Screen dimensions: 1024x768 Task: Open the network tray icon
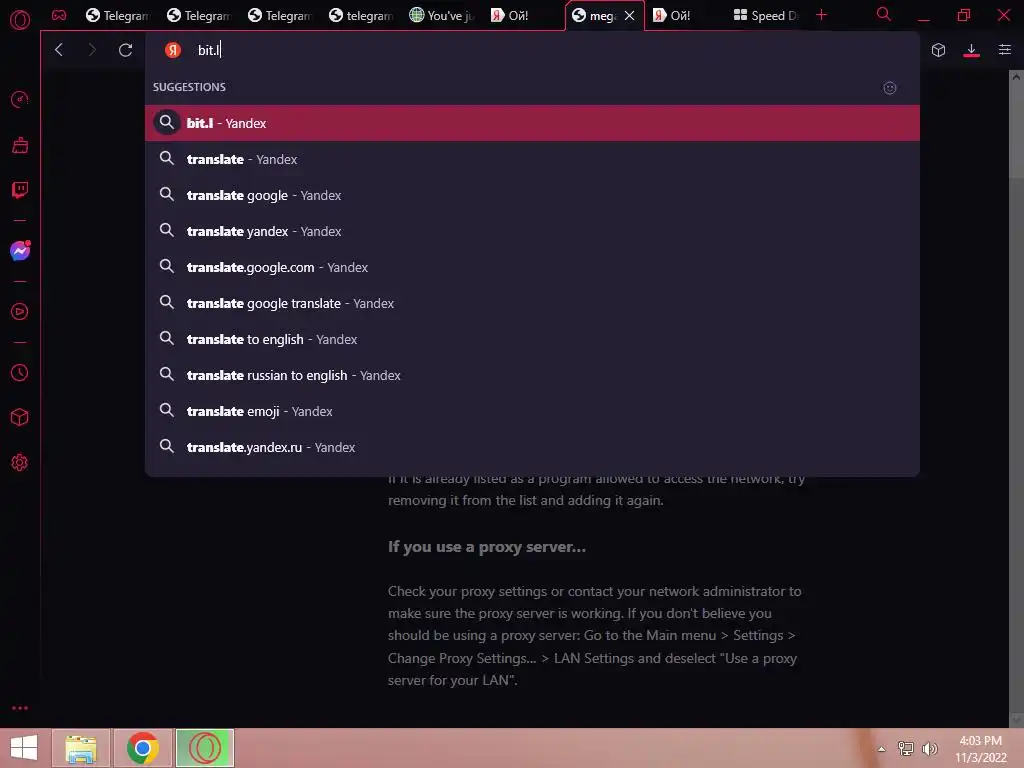905,748
